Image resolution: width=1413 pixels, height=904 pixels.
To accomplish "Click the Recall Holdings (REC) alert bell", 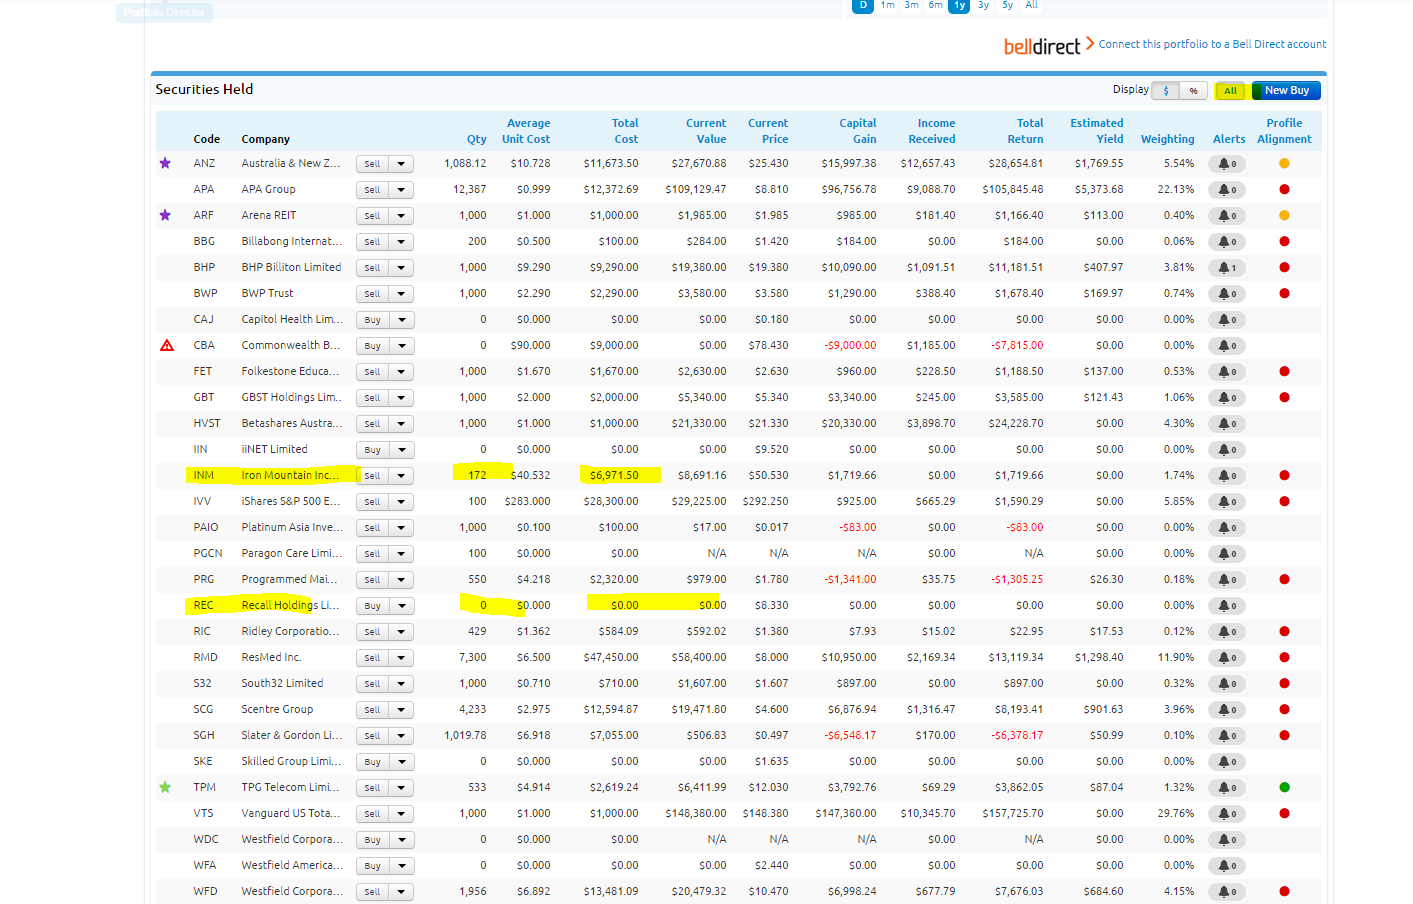I will click(1227, 606).
